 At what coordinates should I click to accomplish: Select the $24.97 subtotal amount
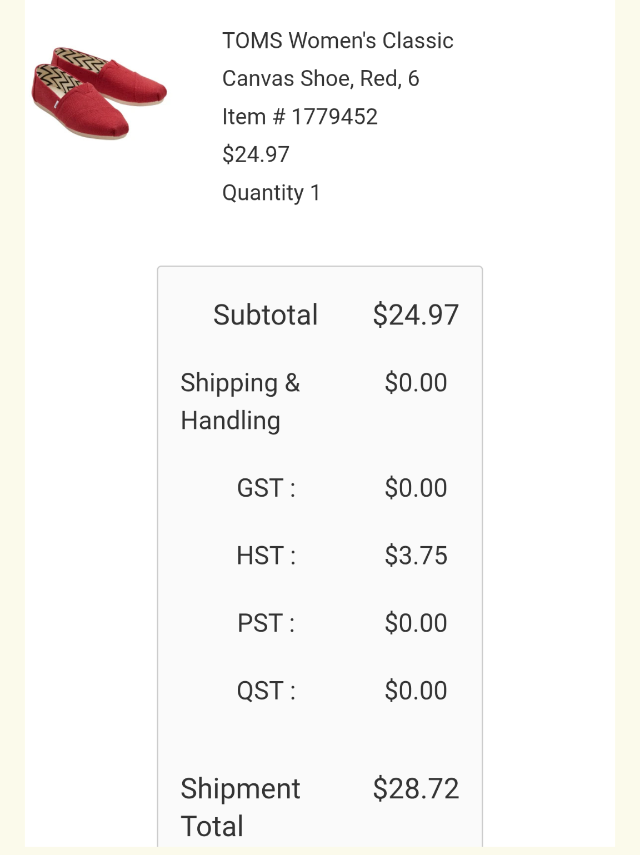(415, 315)
